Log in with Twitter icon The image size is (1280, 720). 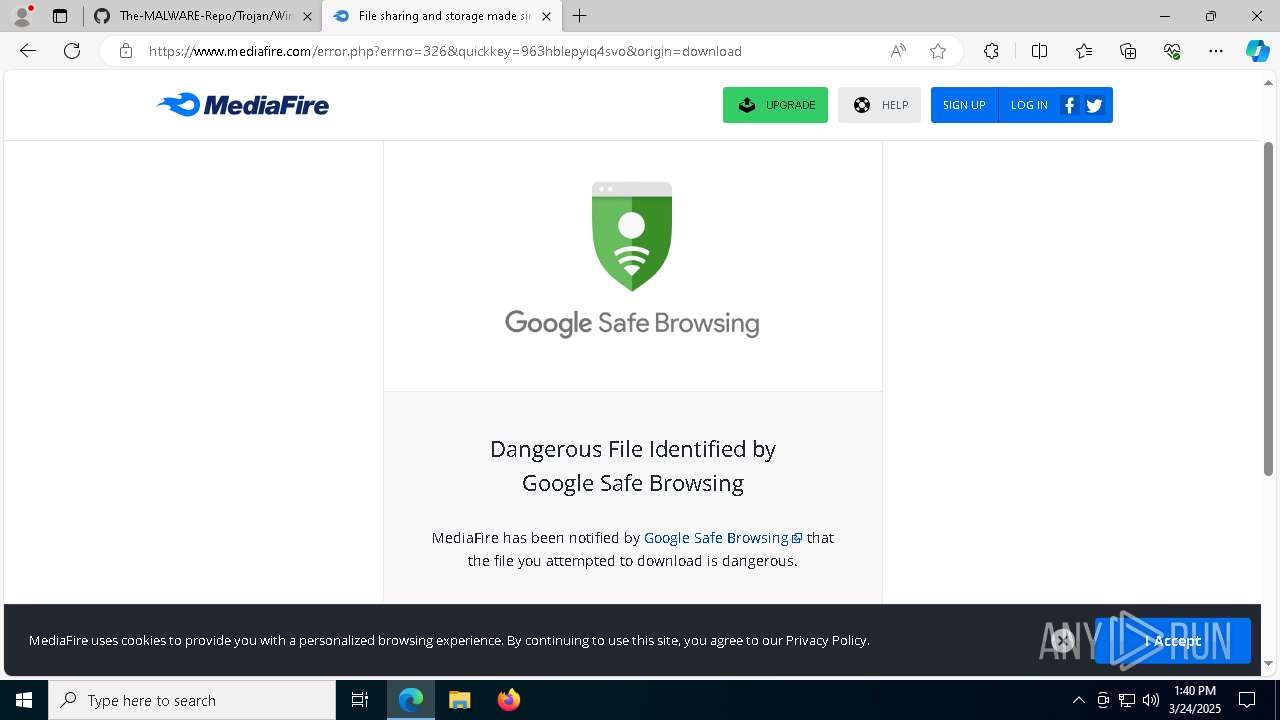point(1094,105)
